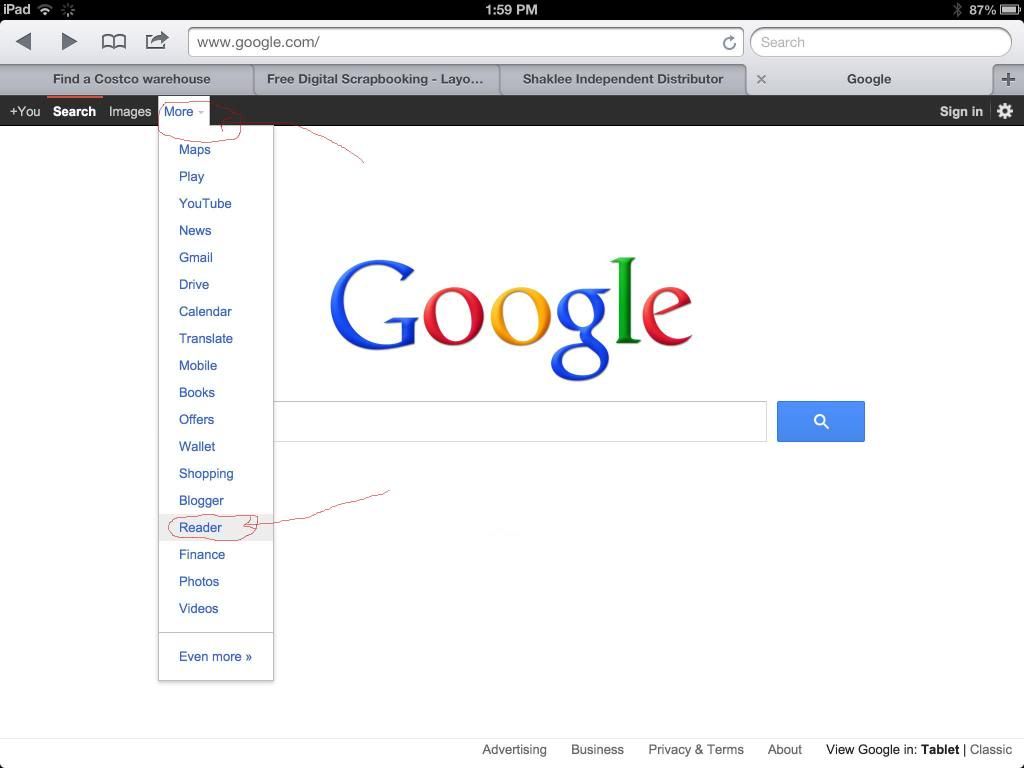Open a new tab with the plus button
Image resolution: width=1024 pixels, height=768 pixels.
[1008, 79]
